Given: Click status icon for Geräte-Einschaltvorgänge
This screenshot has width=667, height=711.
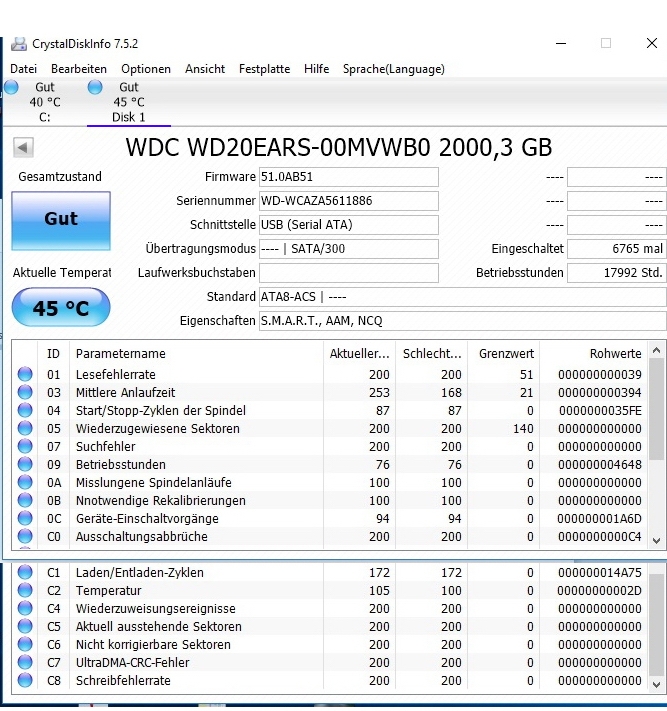Looking at the screenshot, I should pyautogui.click(x=25, y=518).
